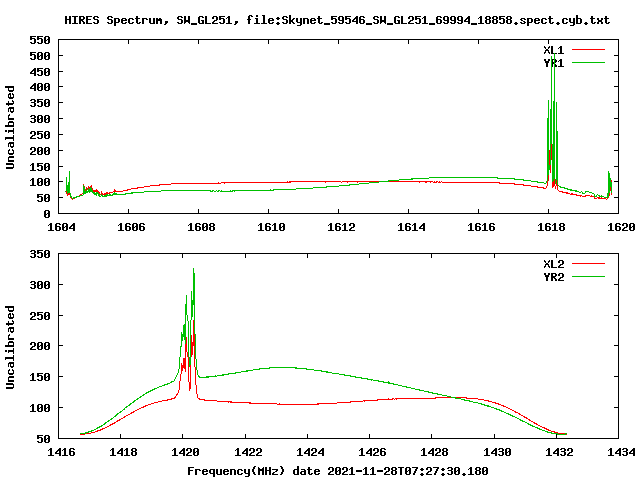
Task: Click the 1610 x-axis tick label
Action: tap(271, 227)
